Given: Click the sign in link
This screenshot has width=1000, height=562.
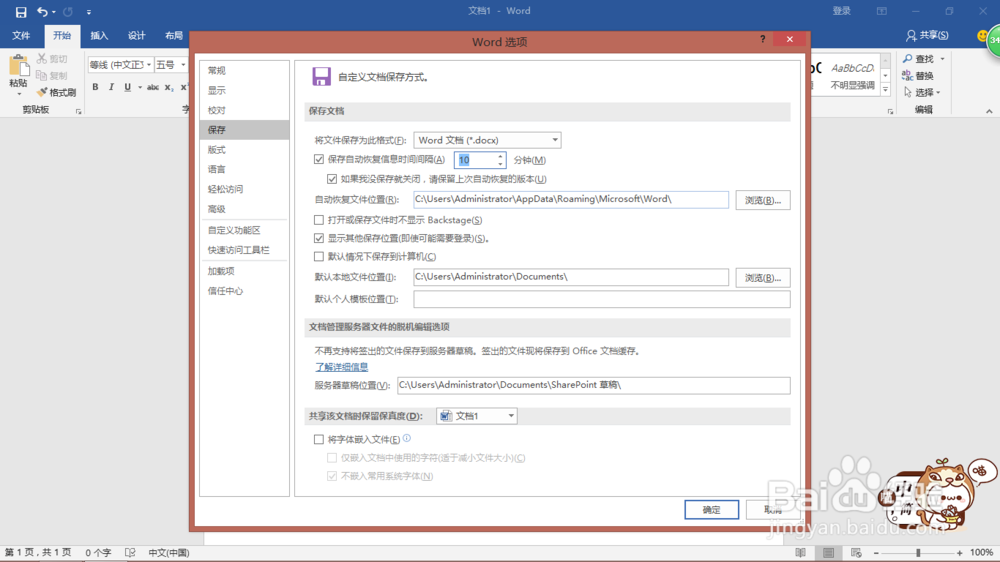Looking at the screenshot, I should pyautogui.click(x=842, y=11).
